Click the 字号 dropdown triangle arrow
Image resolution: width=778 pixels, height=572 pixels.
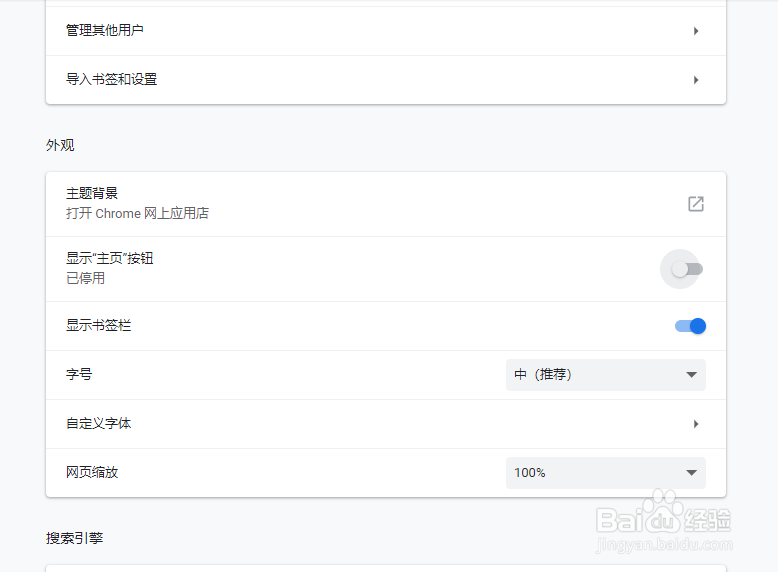691,375
